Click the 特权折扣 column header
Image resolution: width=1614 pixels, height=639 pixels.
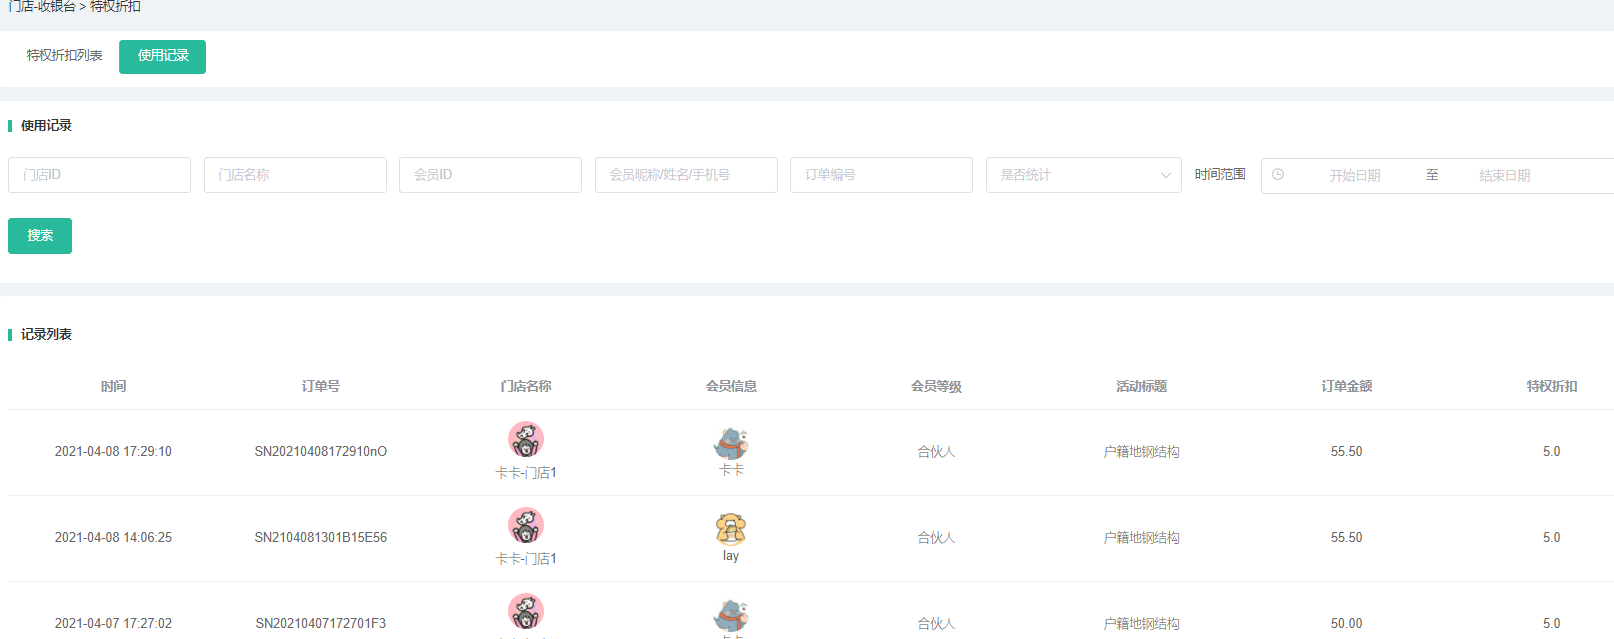point(1551,386)
